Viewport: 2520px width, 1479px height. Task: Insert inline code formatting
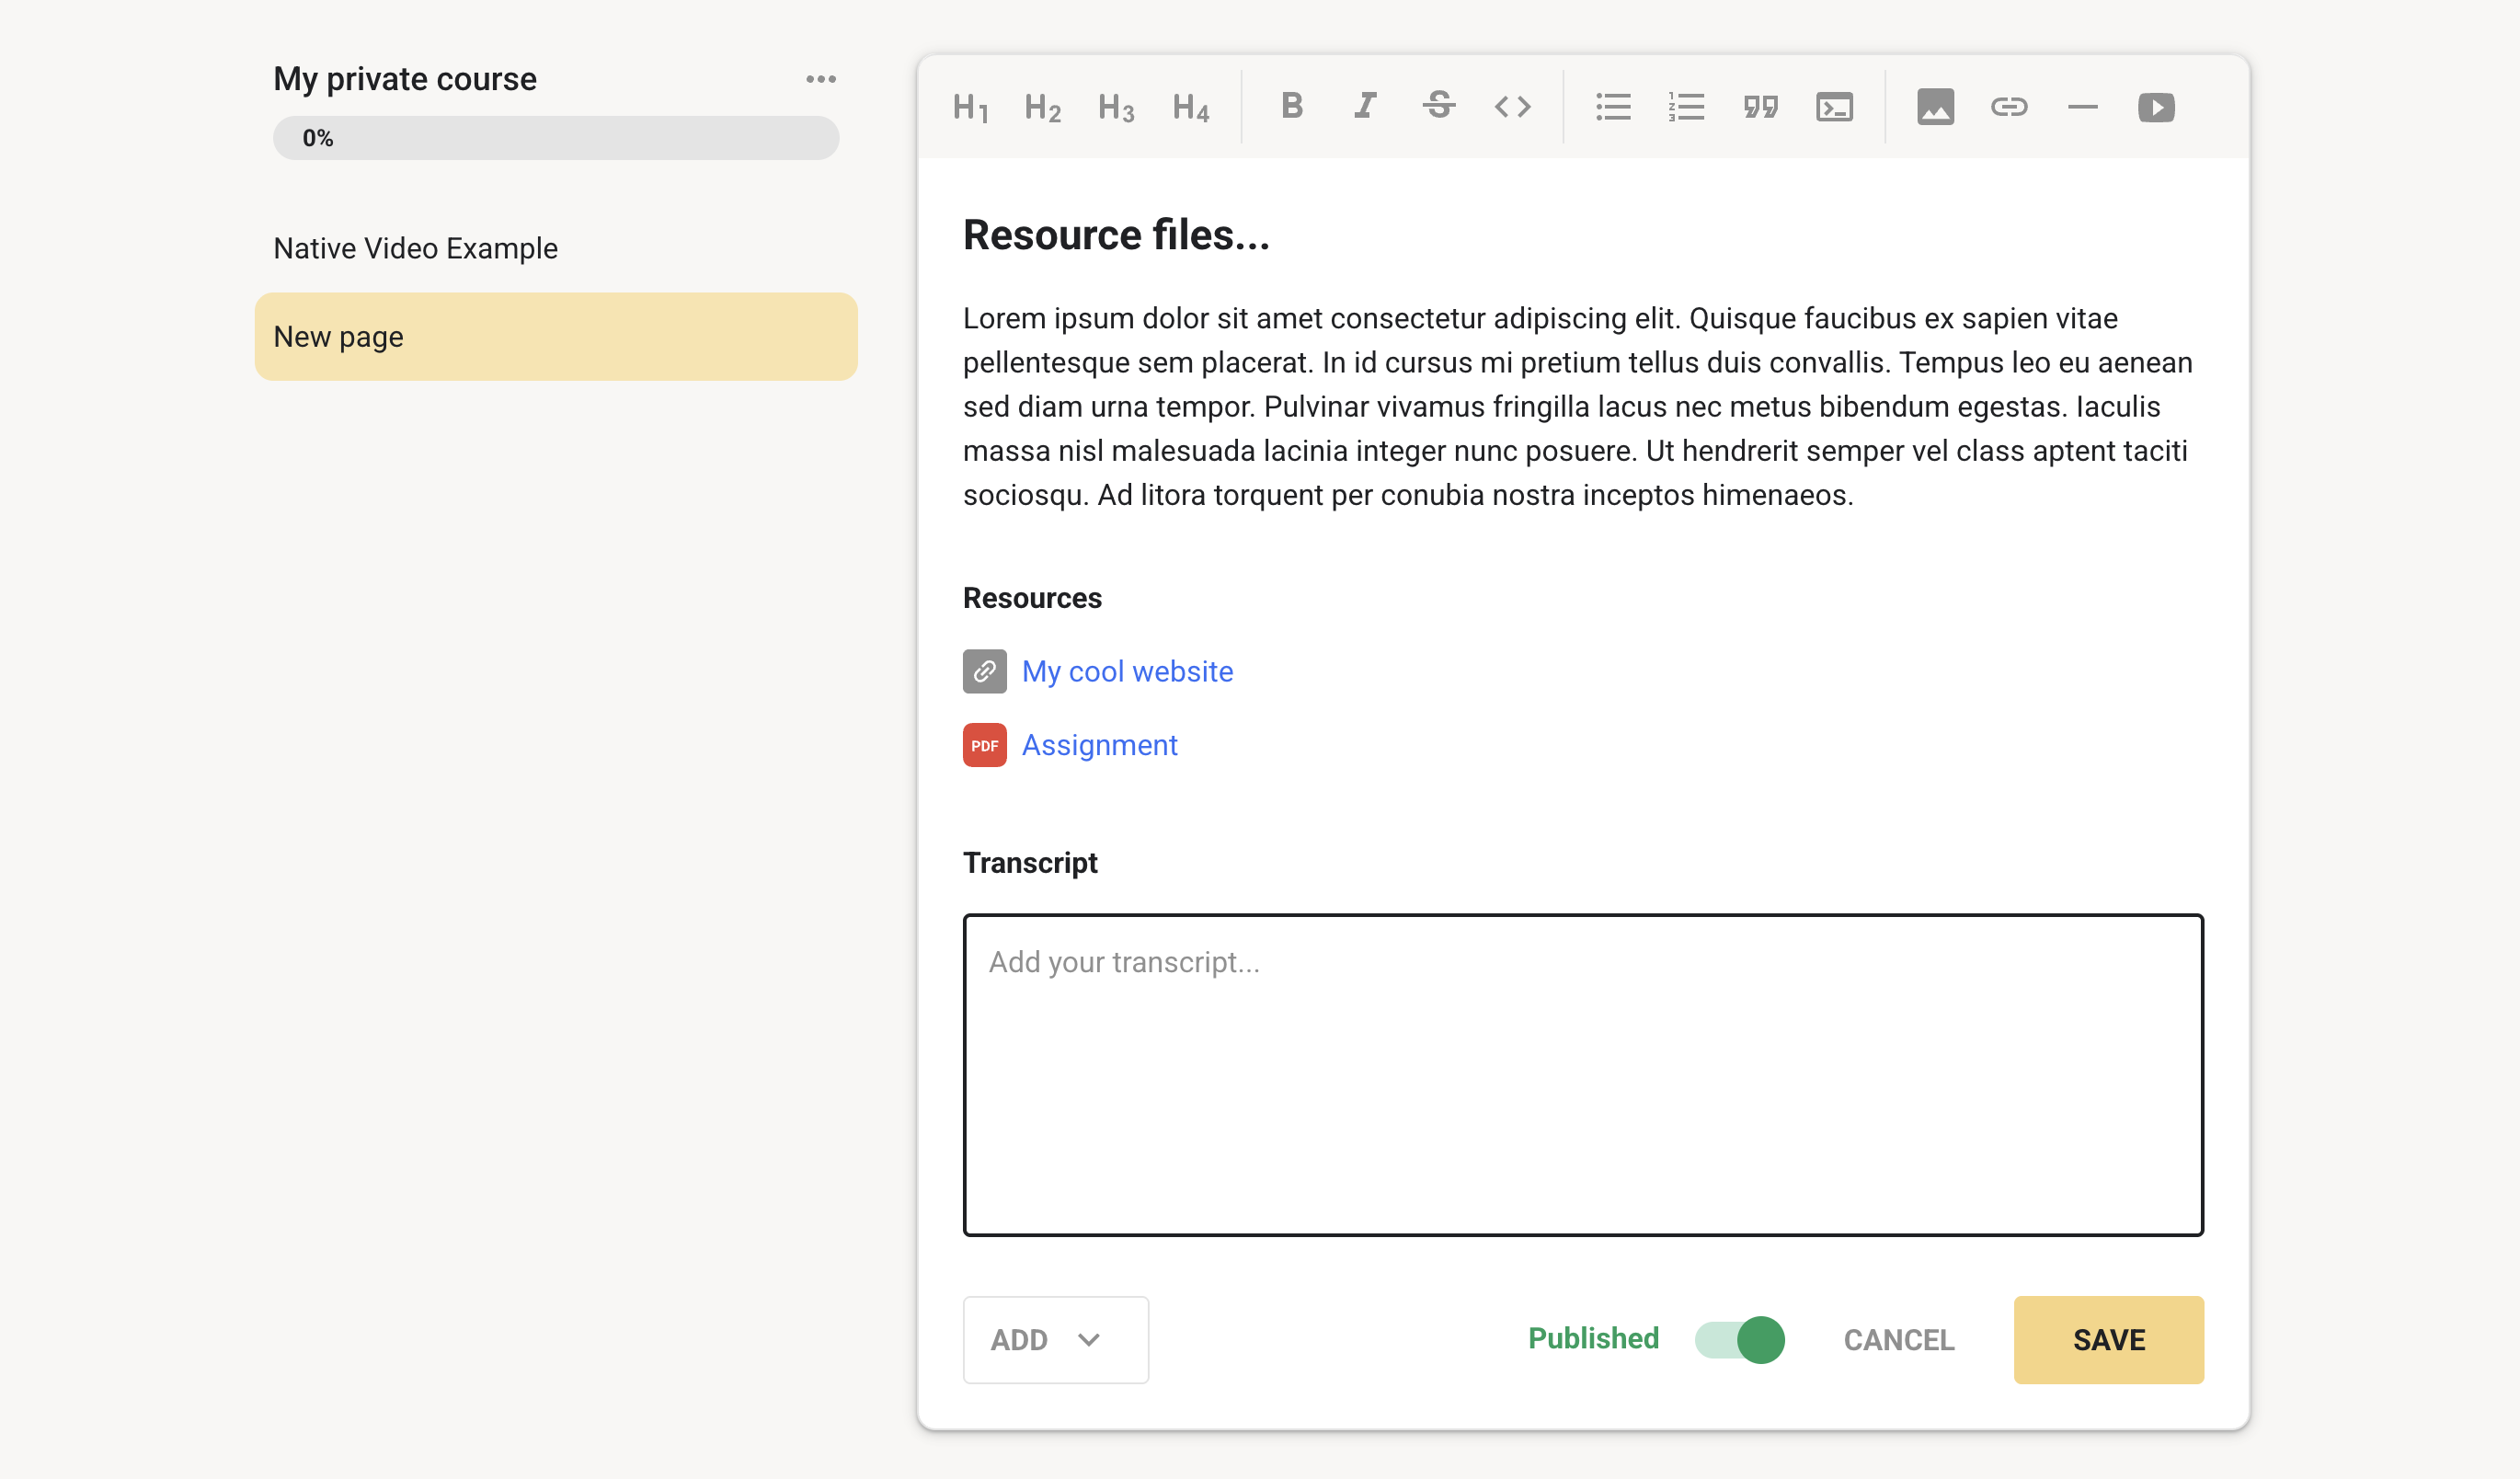(1512, 106)
